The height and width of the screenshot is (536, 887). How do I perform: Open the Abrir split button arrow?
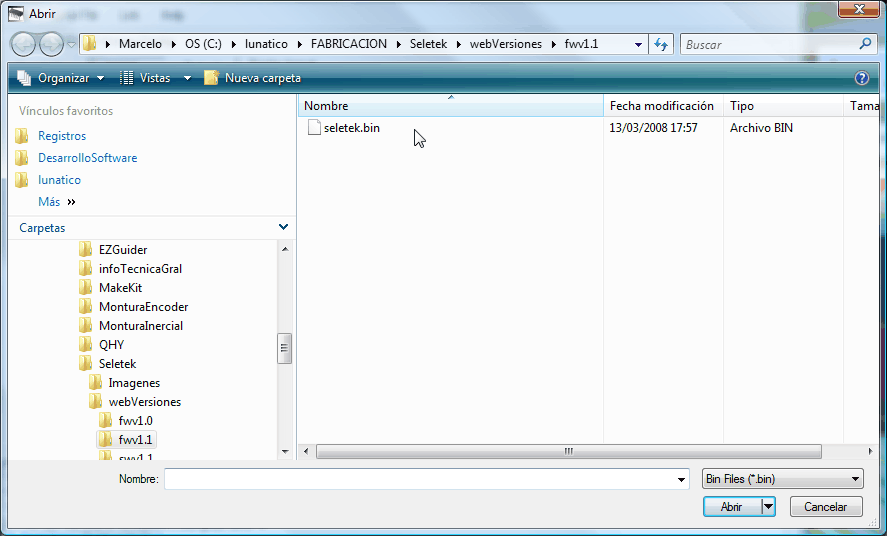point(768,507)
